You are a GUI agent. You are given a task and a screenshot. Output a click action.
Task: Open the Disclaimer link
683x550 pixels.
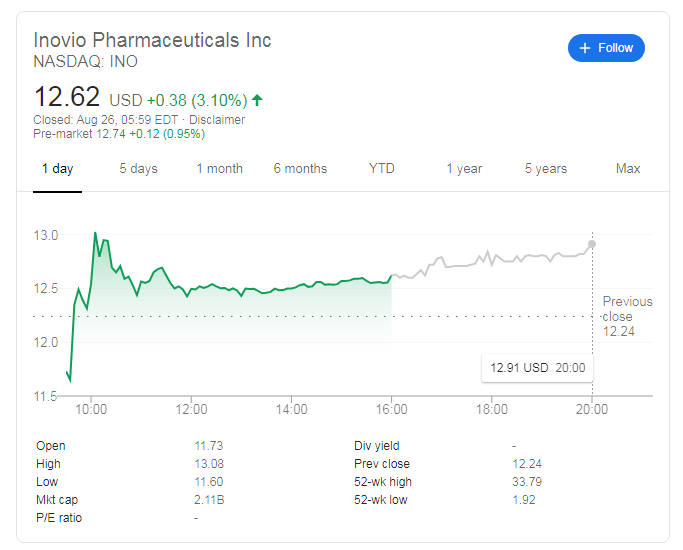pos(217,120)
